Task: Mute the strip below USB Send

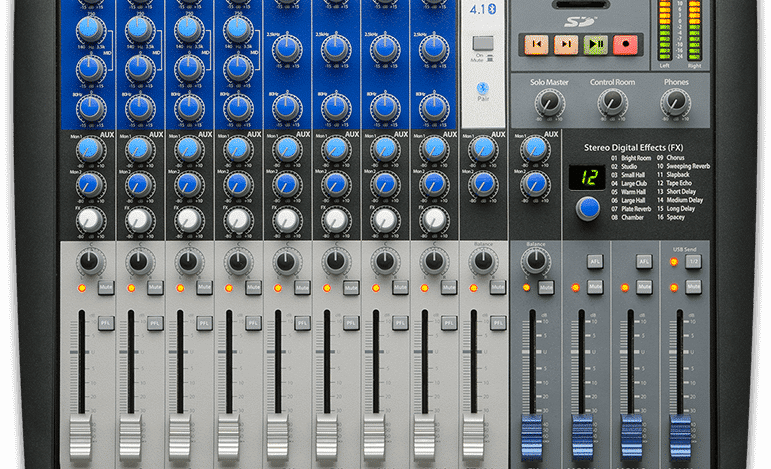Action: 693,287
